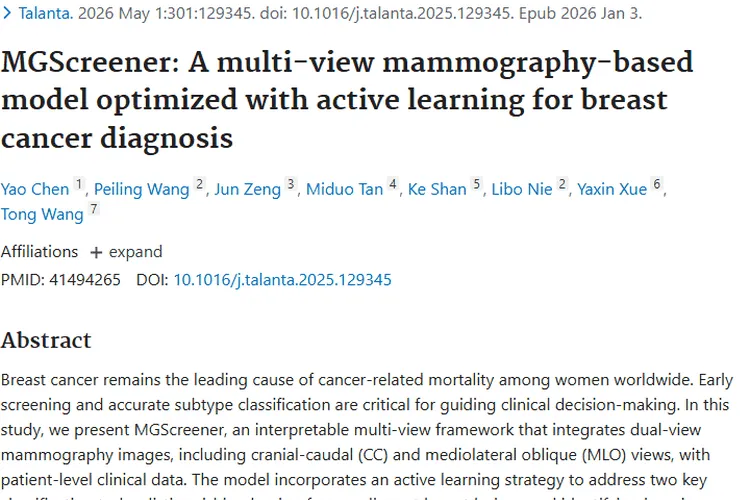Click affiliation superscript 6 after Yaxin Xue
This screenshot has height=500, width=750.
pyautogui.click(x=657, y=185)
